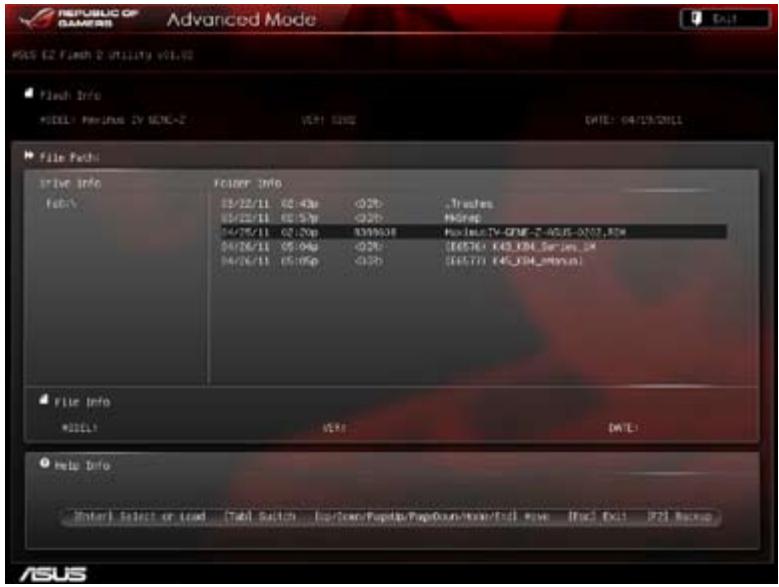Click the File Info DATE label

623,428
